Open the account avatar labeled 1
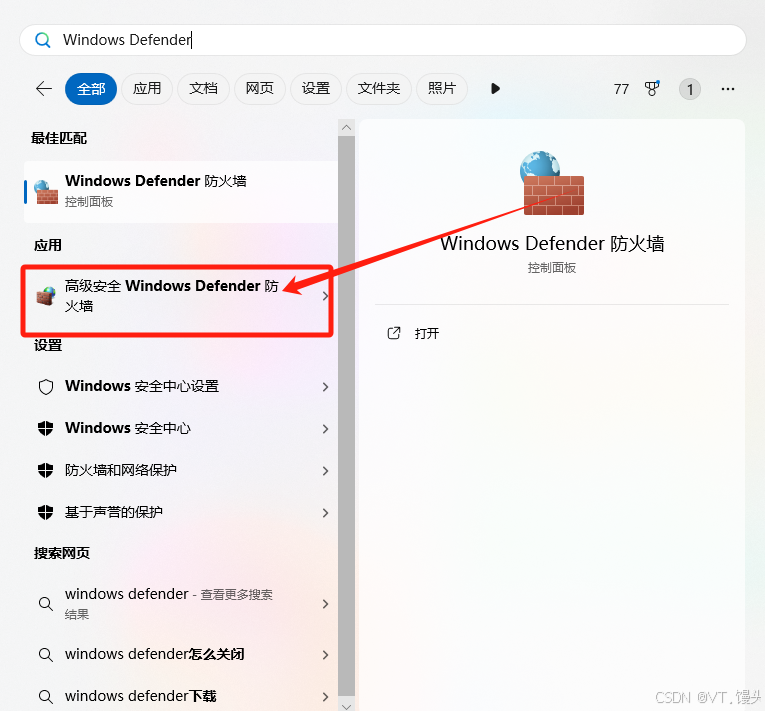The height and width of the screenshot is (711, 765). 690,89
